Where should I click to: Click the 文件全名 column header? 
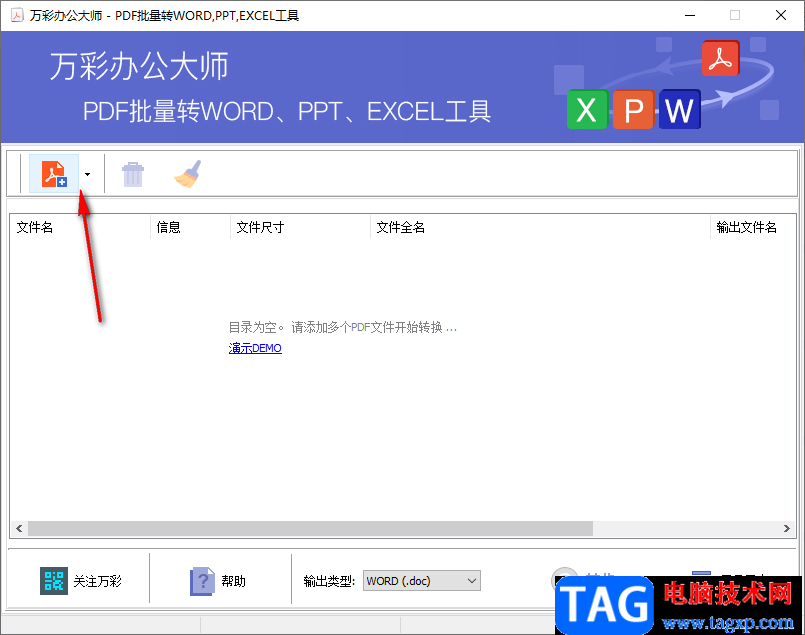(540, 227)
